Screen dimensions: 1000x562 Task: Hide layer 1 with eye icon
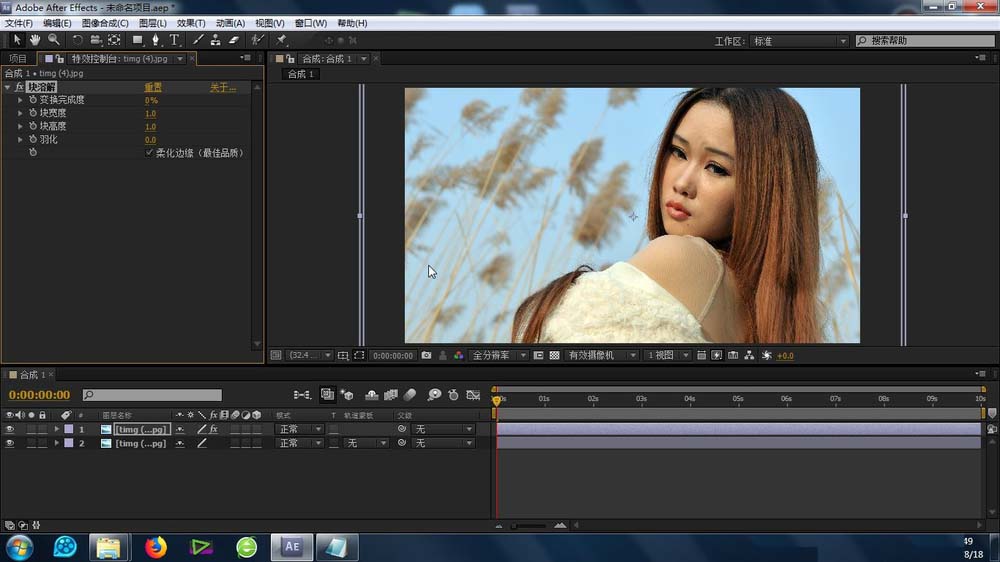[10, 429]
